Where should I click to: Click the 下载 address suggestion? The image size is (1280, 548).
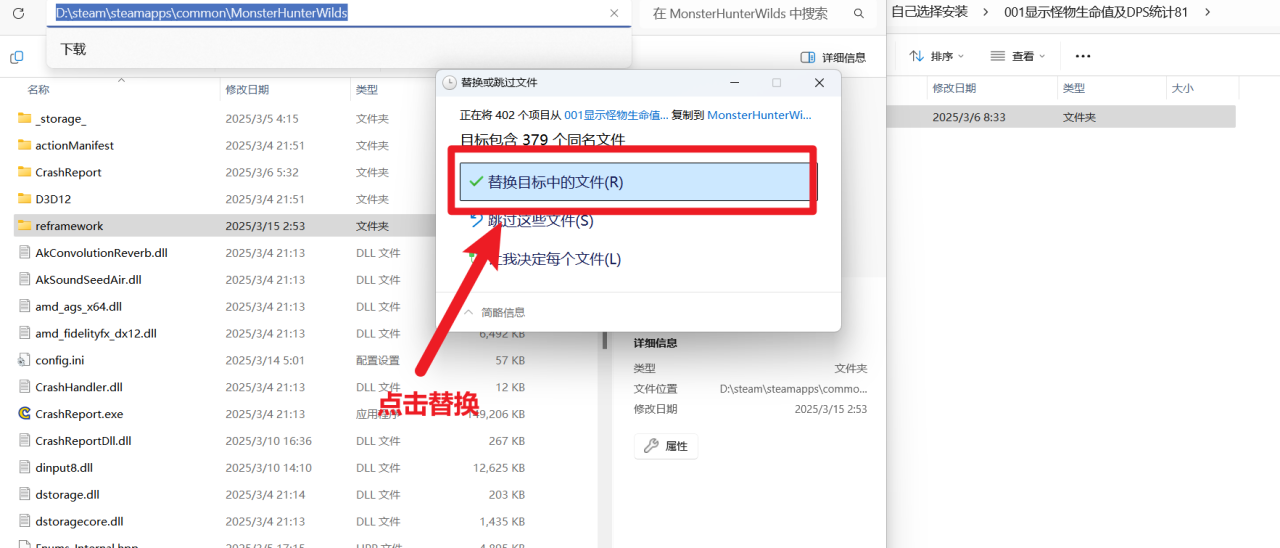[x=73, y=49]
